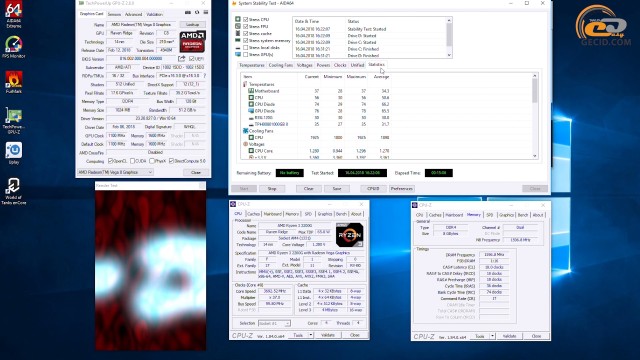640x360 pixels.
Task: Open the FPS Monitor desktop shortcut
Action: pyautogui.click(x=13, y=47)
